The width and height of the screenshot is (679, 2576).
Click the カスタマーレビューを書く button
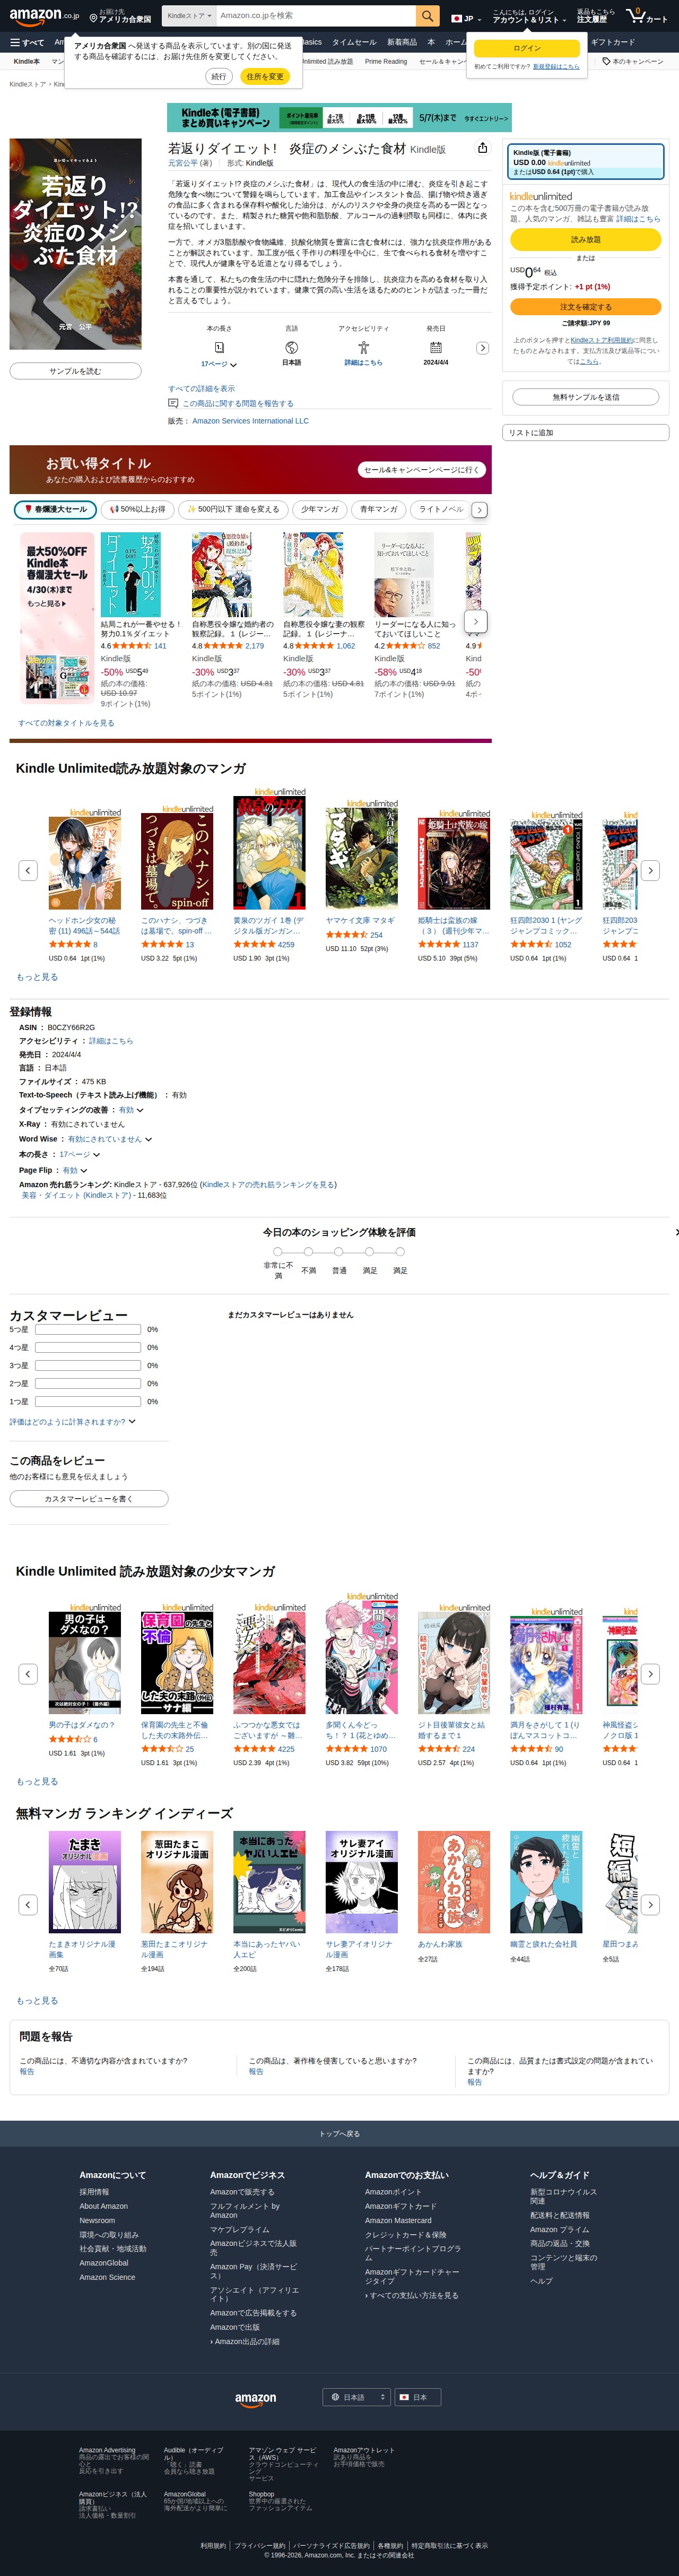coord(89,1498)
